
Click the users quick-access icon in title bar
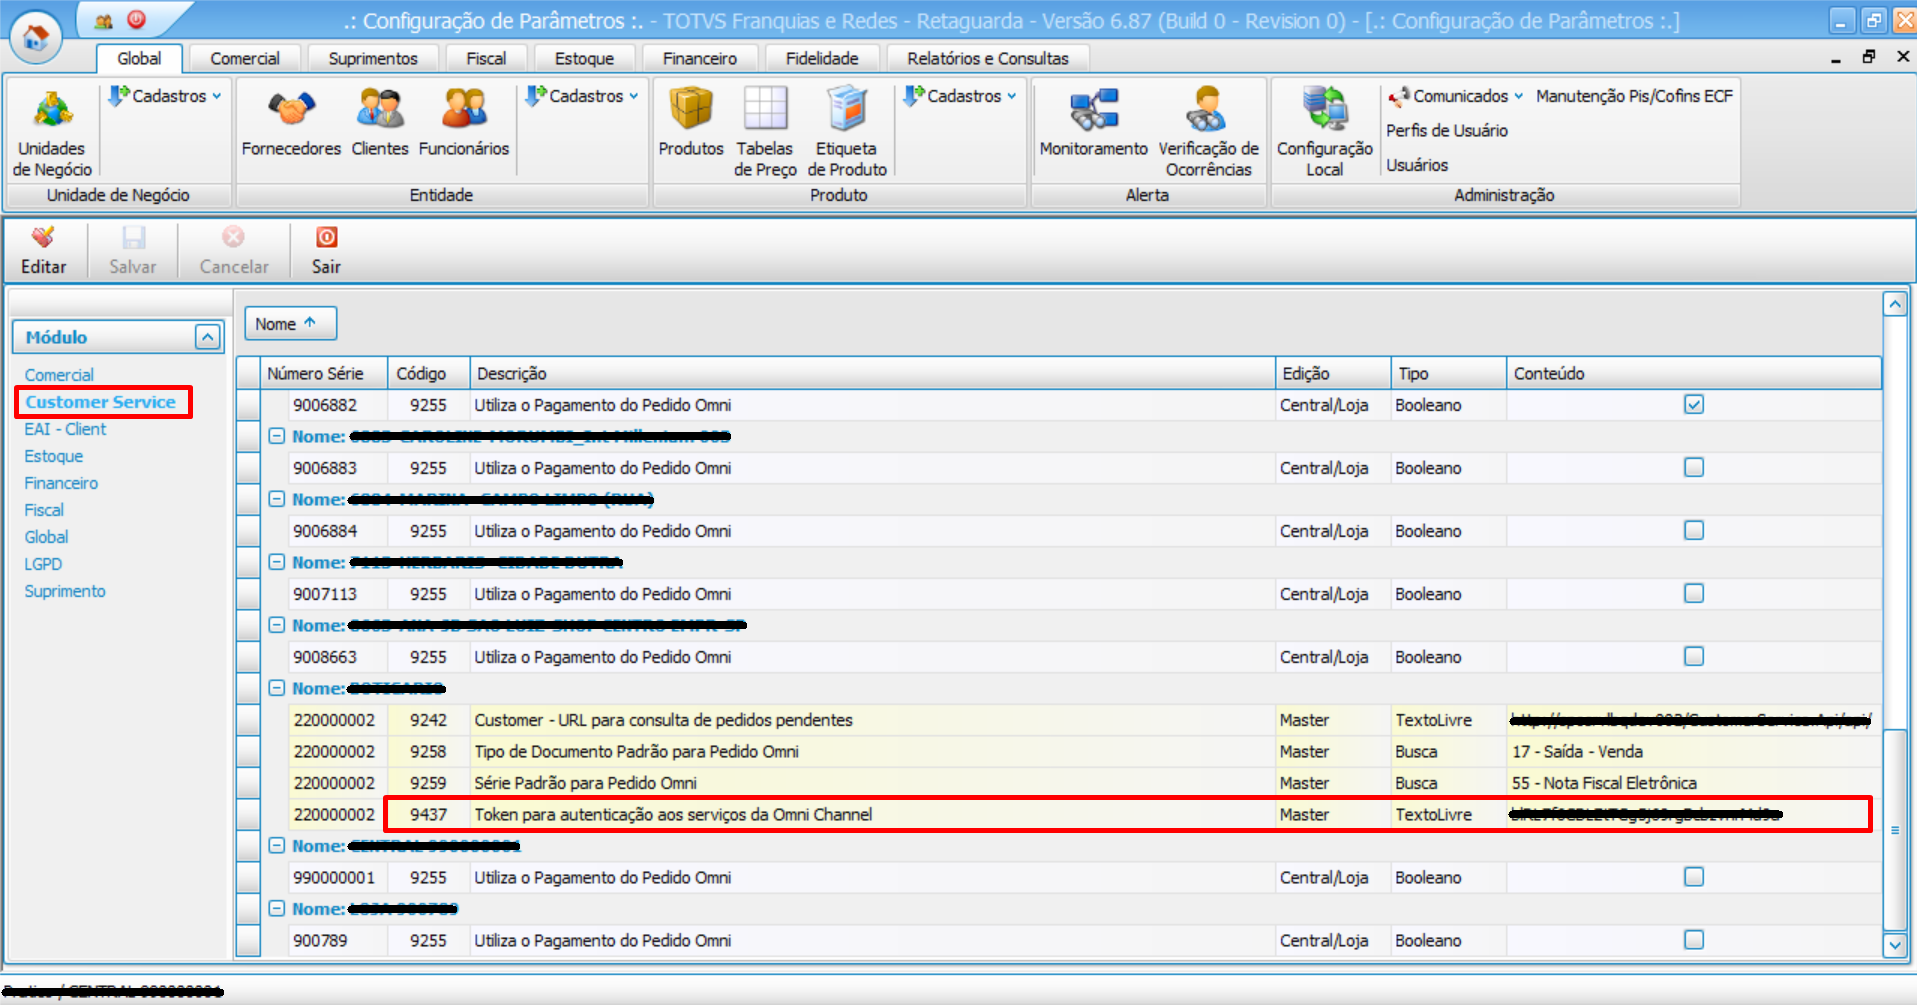point(103,20)
